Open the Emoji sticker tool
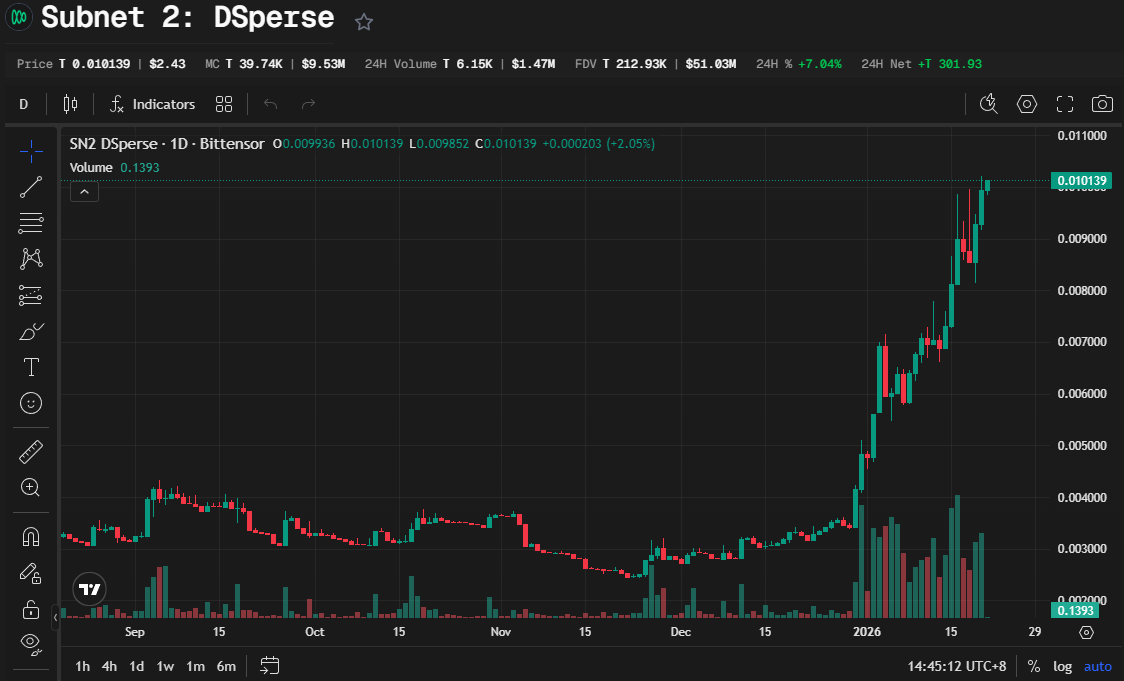Image resolution: width=1124 pixels, height=681 pixels. (x=31, y=403)
